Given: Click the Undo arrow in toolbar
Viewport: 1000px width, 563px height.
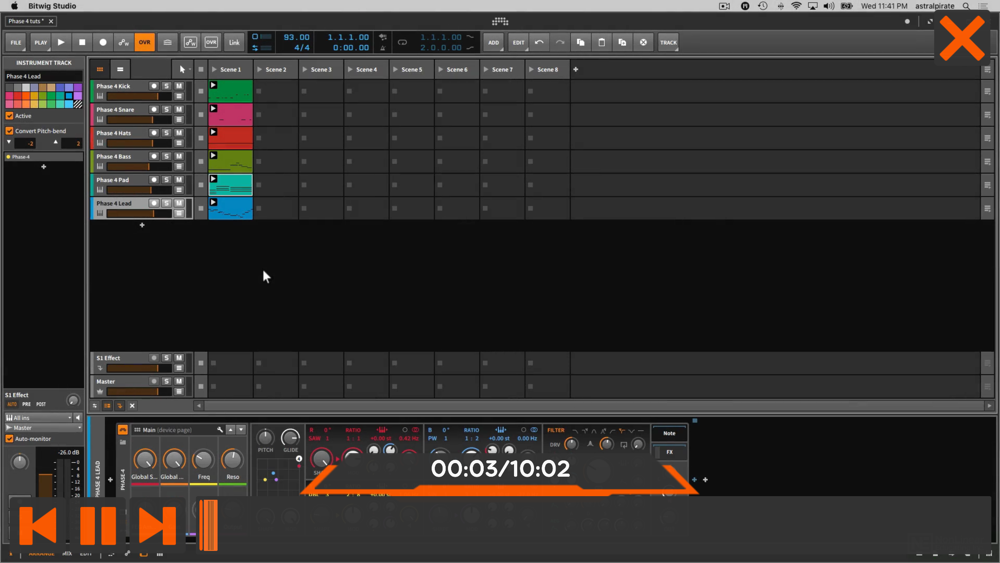Looking at the screenshot, I should pyautogui.click(x=540, y=42).
